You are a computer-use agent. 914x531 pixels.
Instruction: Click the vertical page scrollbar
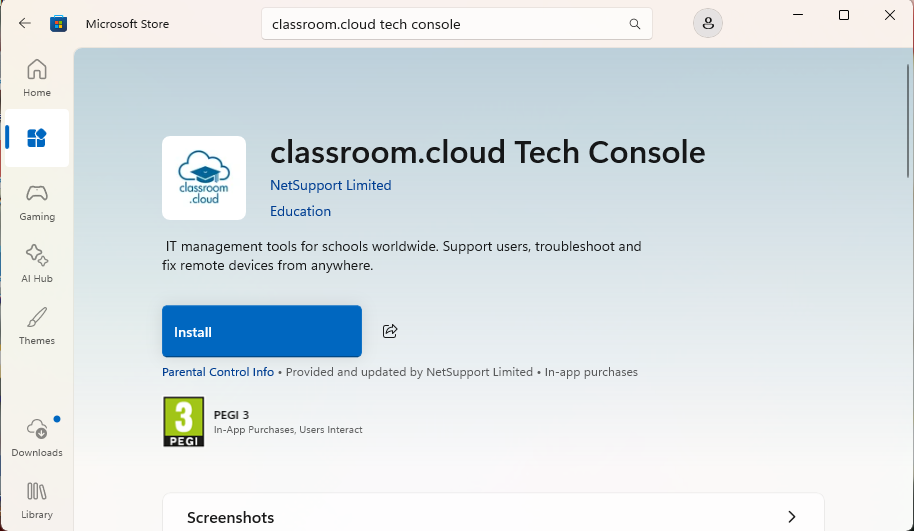908,121
